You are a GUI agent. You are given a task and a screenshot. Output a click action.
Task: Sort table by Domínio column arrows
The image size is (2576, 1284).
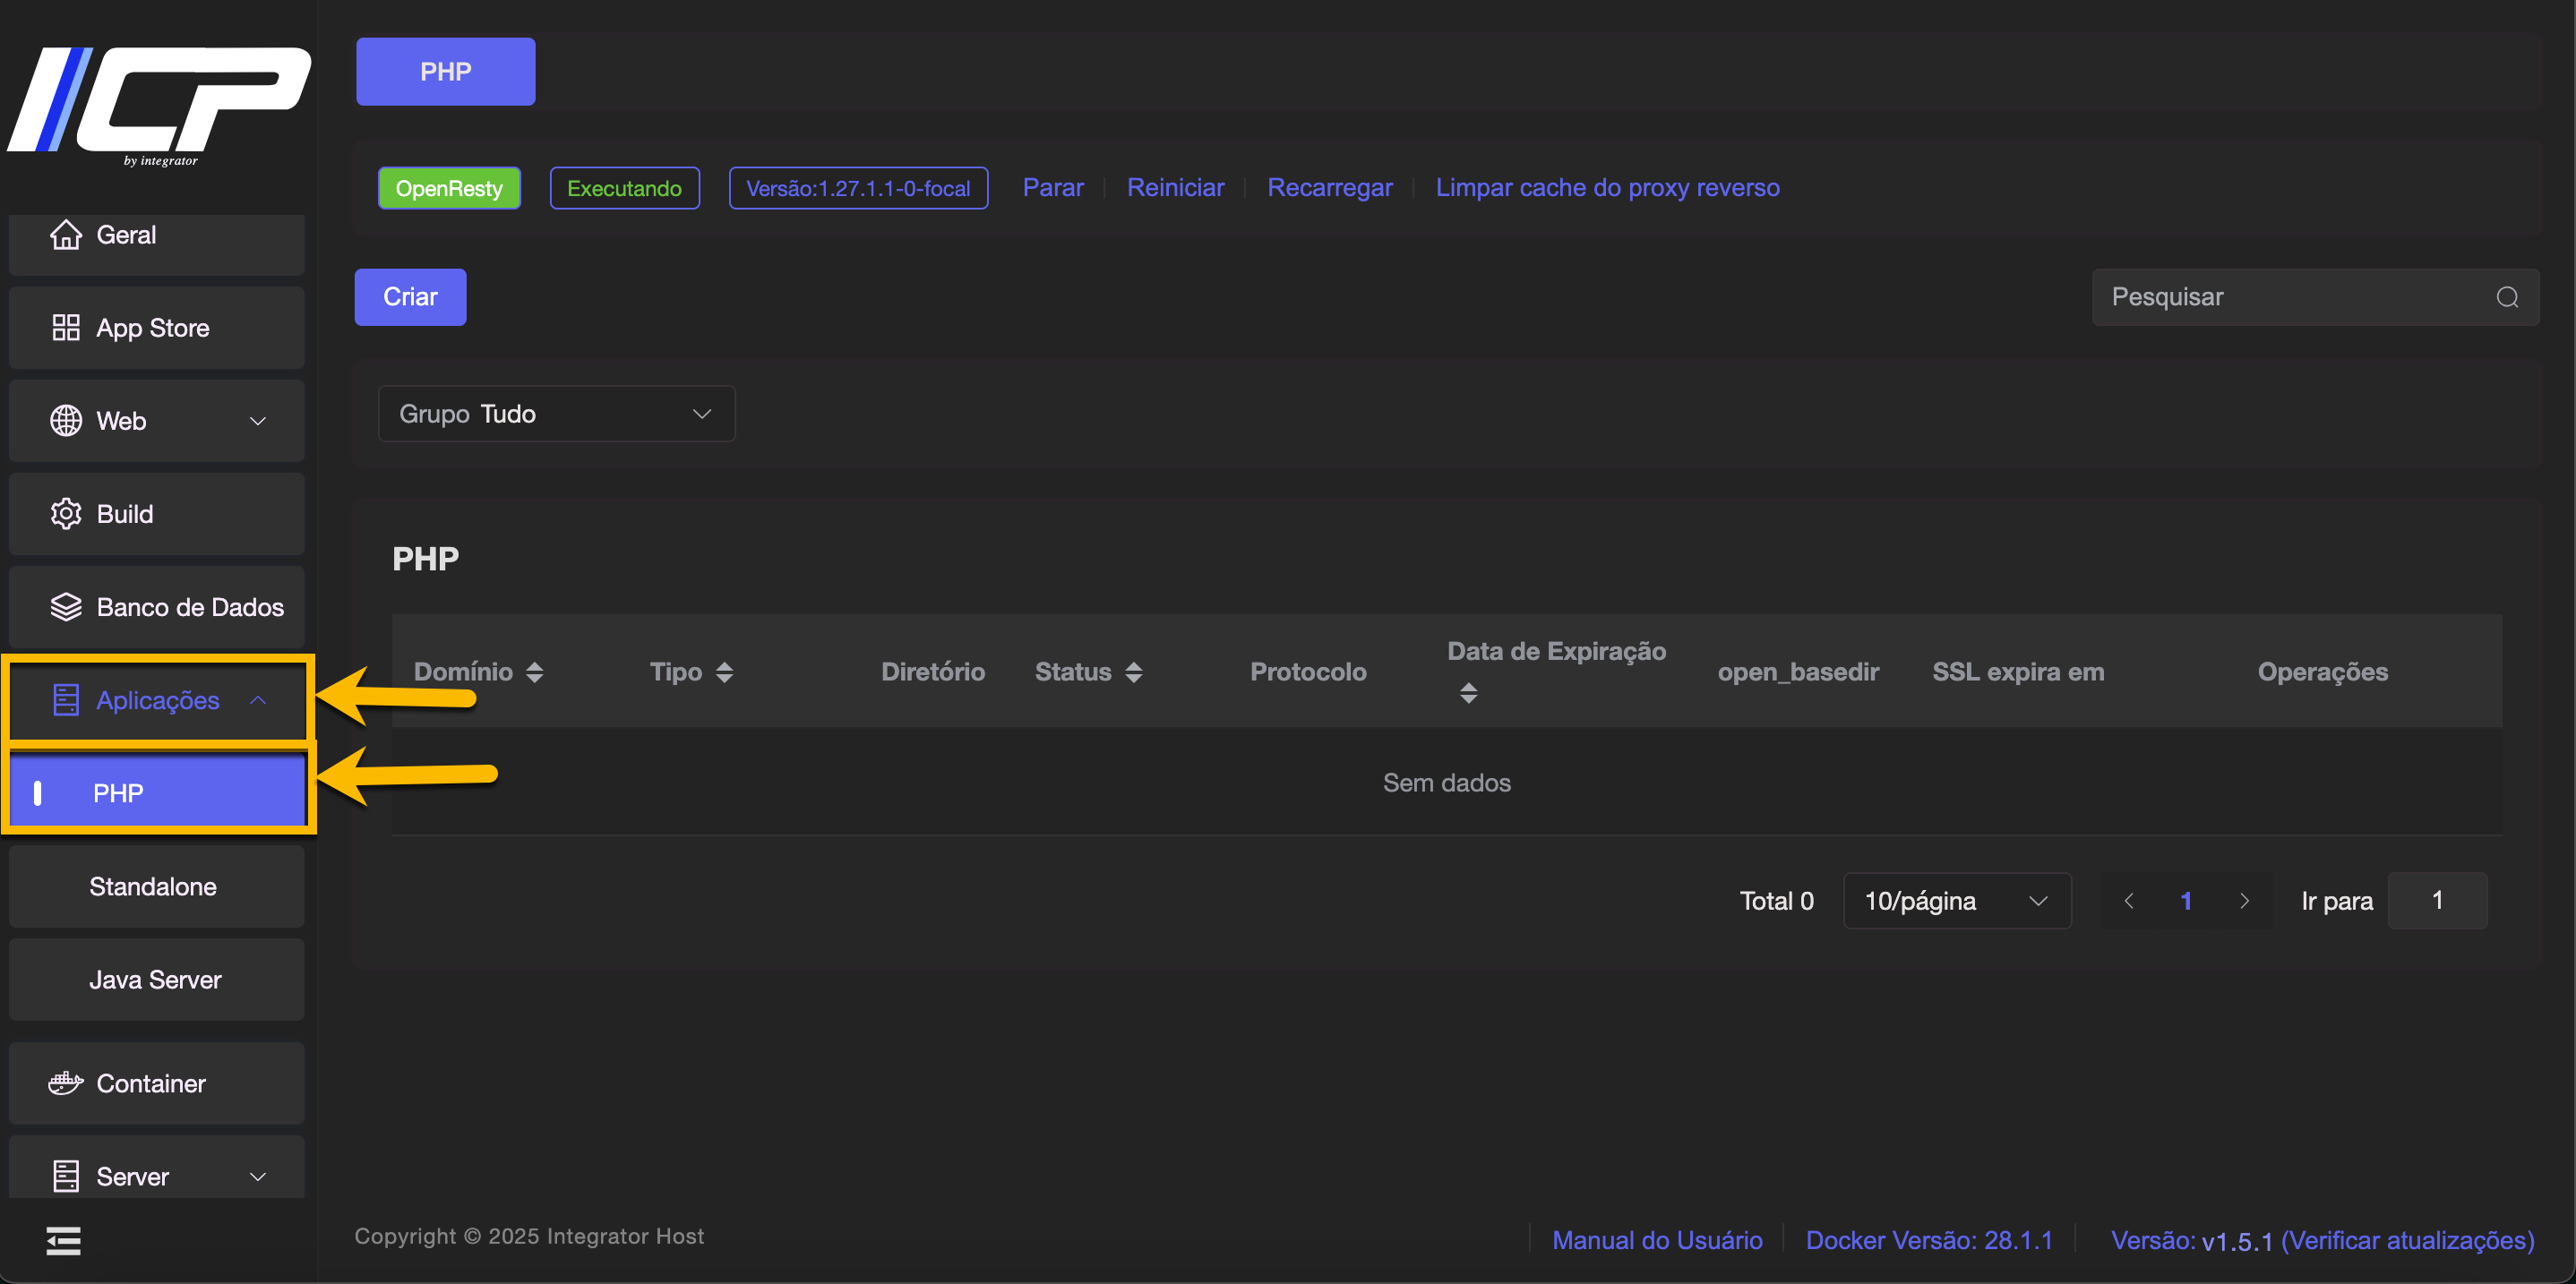click(535, 672)
